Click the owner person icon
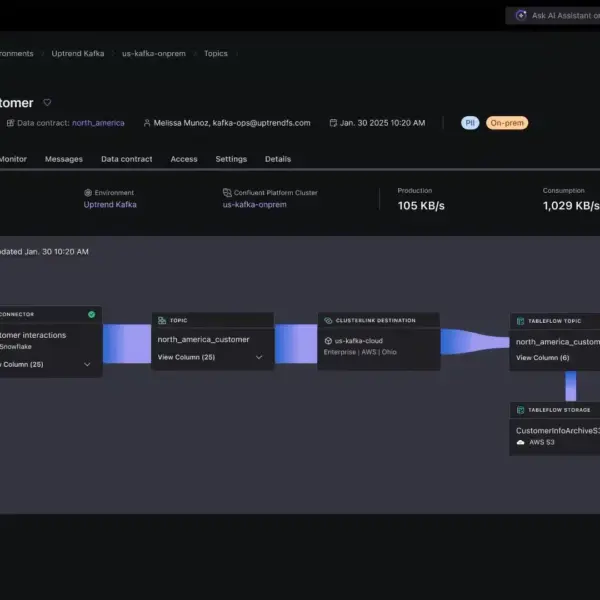 click(x=147, y=123)
